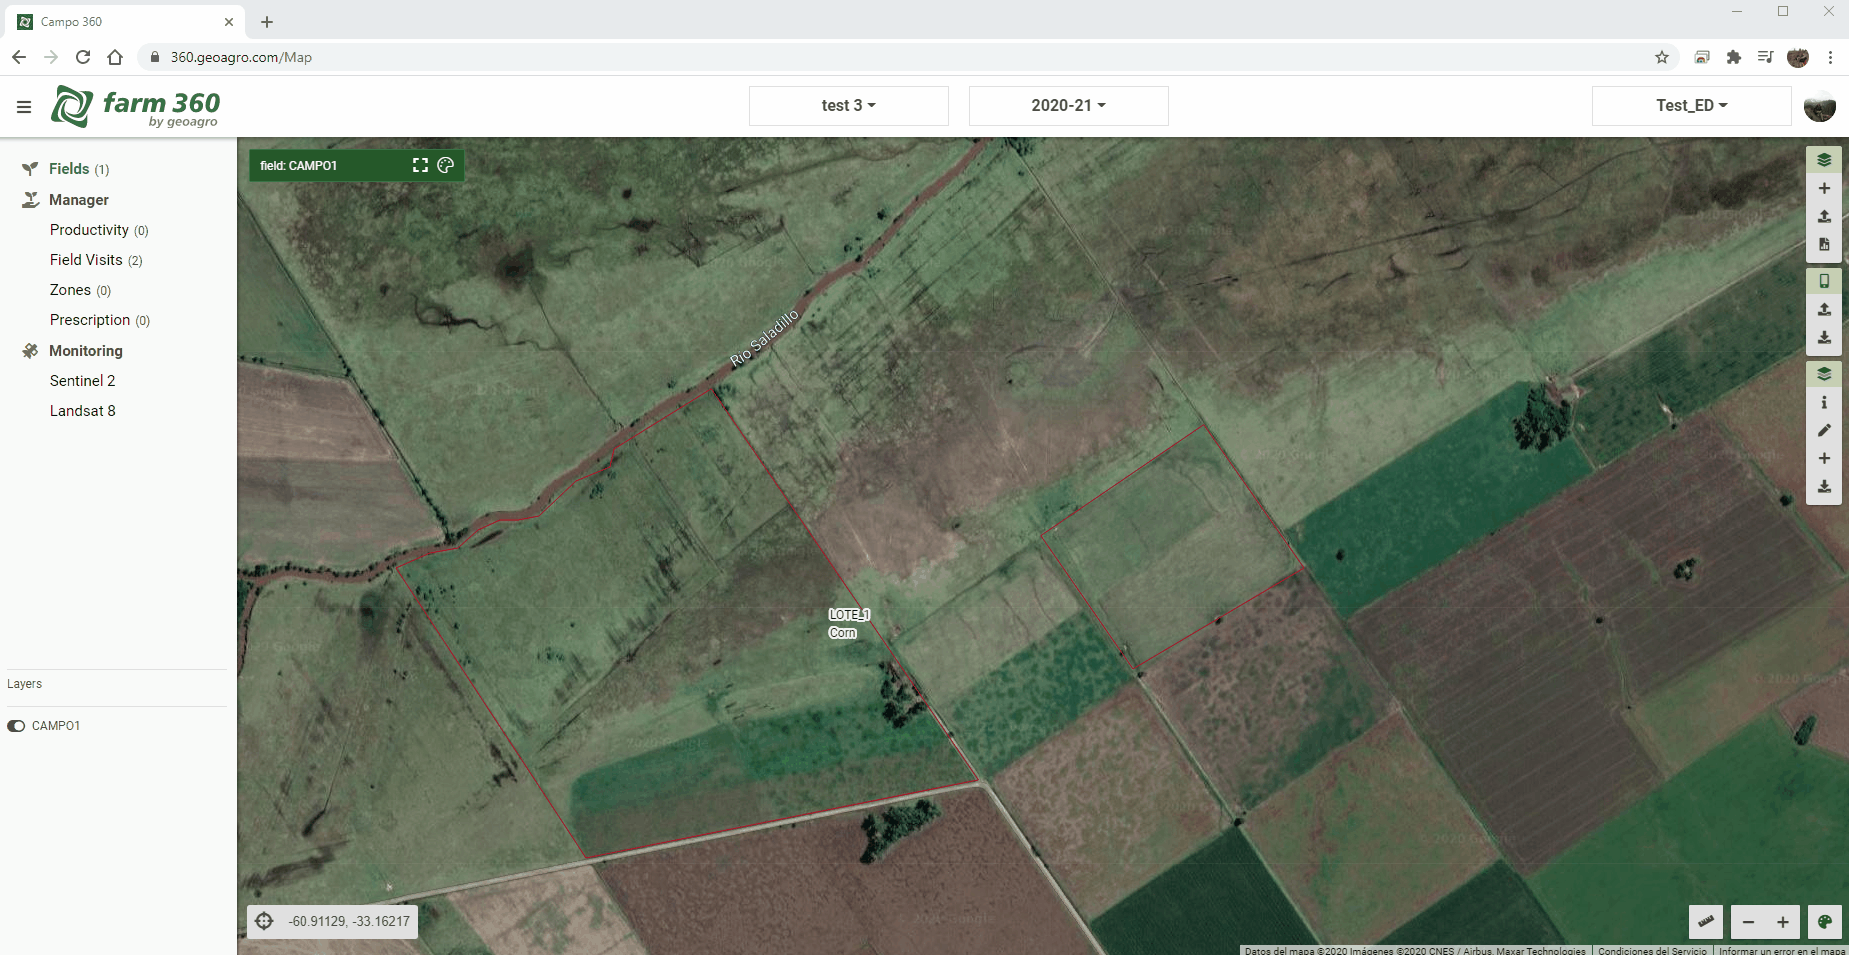Click upload icon above the report document icon
Image resolution: width=1849 pixels, height=955 pixels.
[x=1824, y=216]
